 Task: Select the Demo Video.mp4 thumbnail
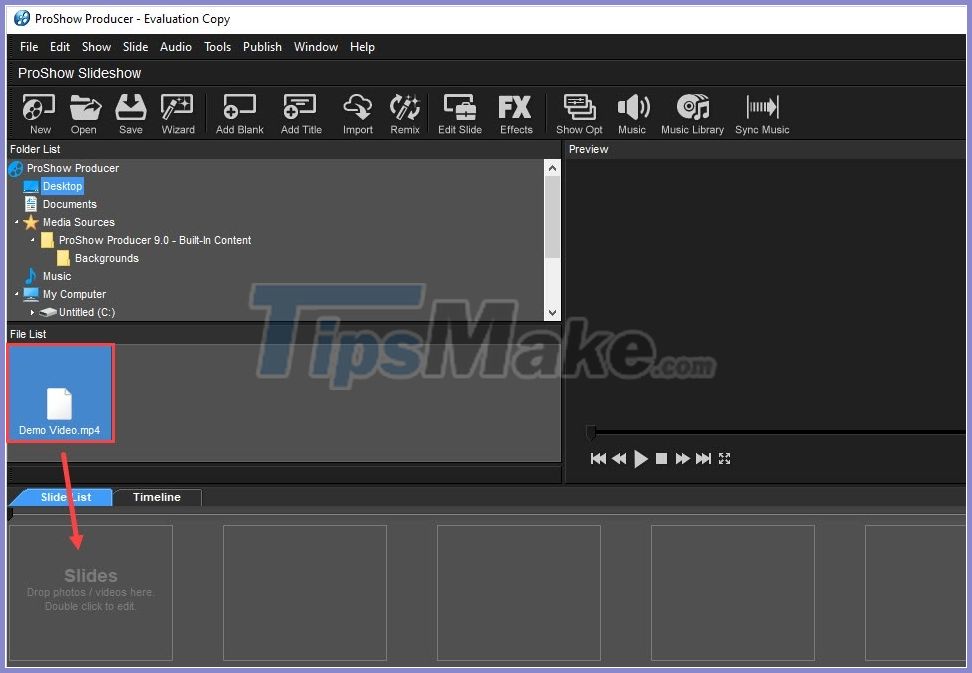(x=60, y=392)
